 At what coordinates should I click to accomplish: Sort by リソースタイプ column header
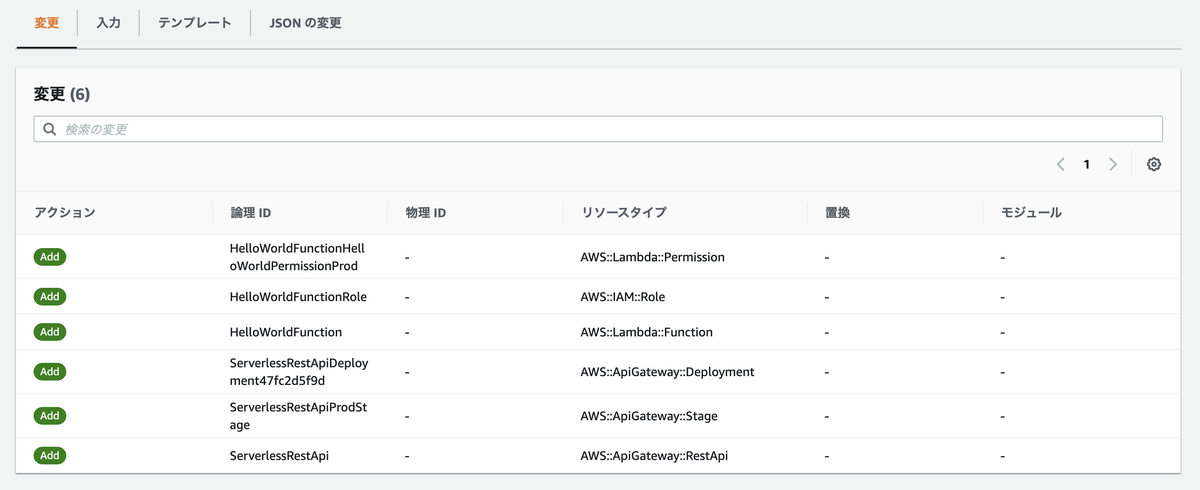pos(616,213)
